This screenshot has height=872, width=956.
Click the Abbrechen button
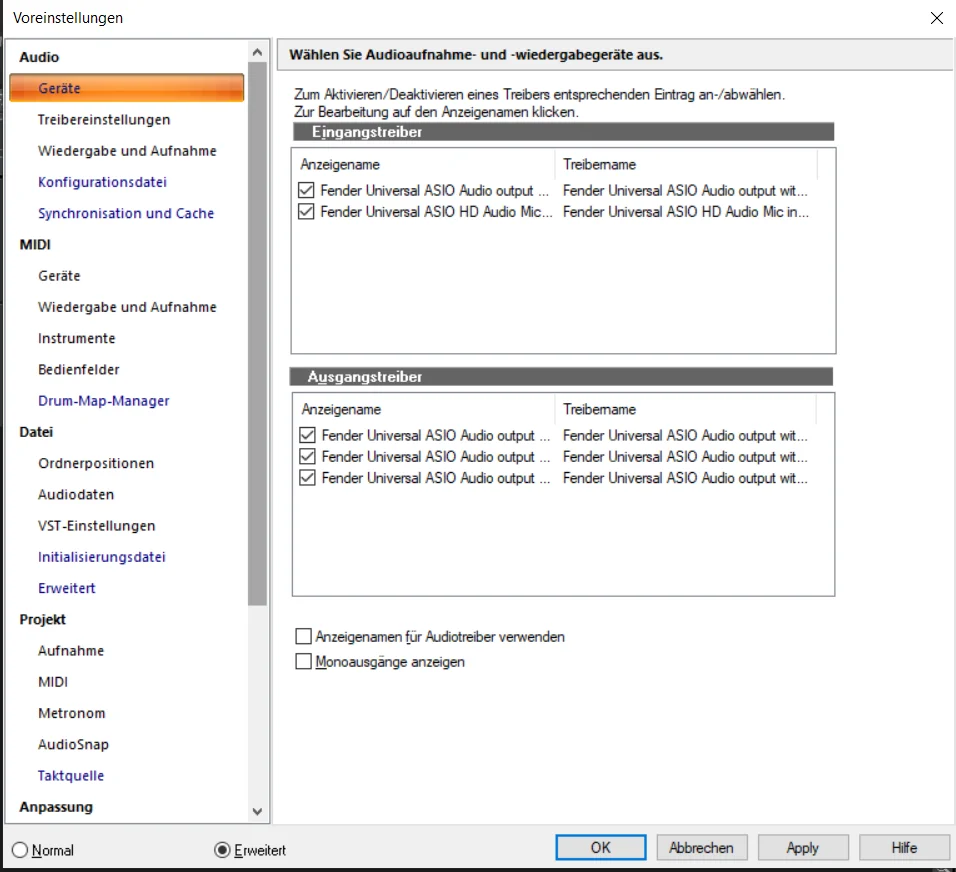(702, 848)
